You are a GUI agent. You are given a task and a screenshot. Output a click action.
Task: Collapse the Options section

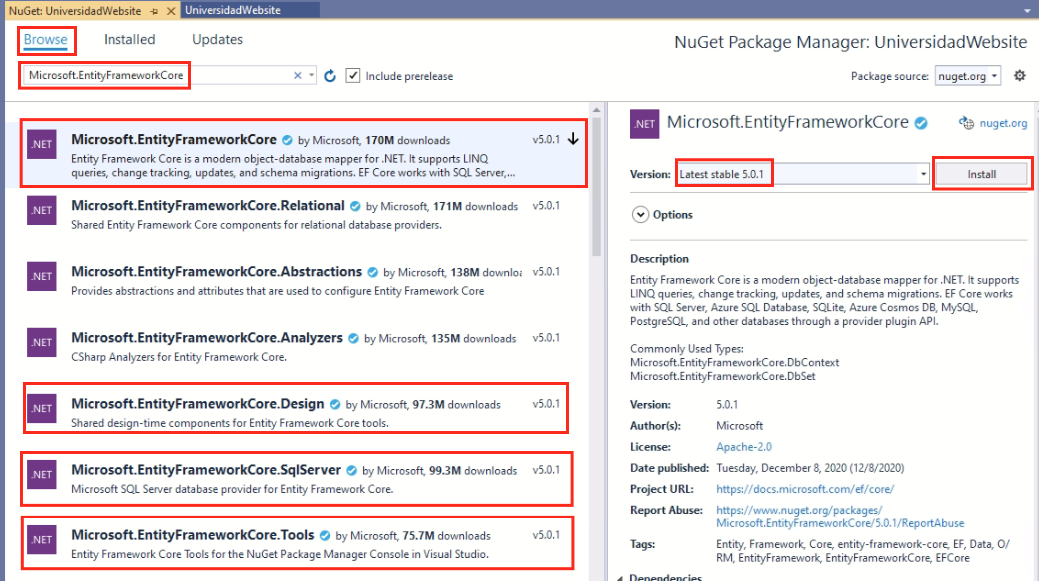point(639,214)
